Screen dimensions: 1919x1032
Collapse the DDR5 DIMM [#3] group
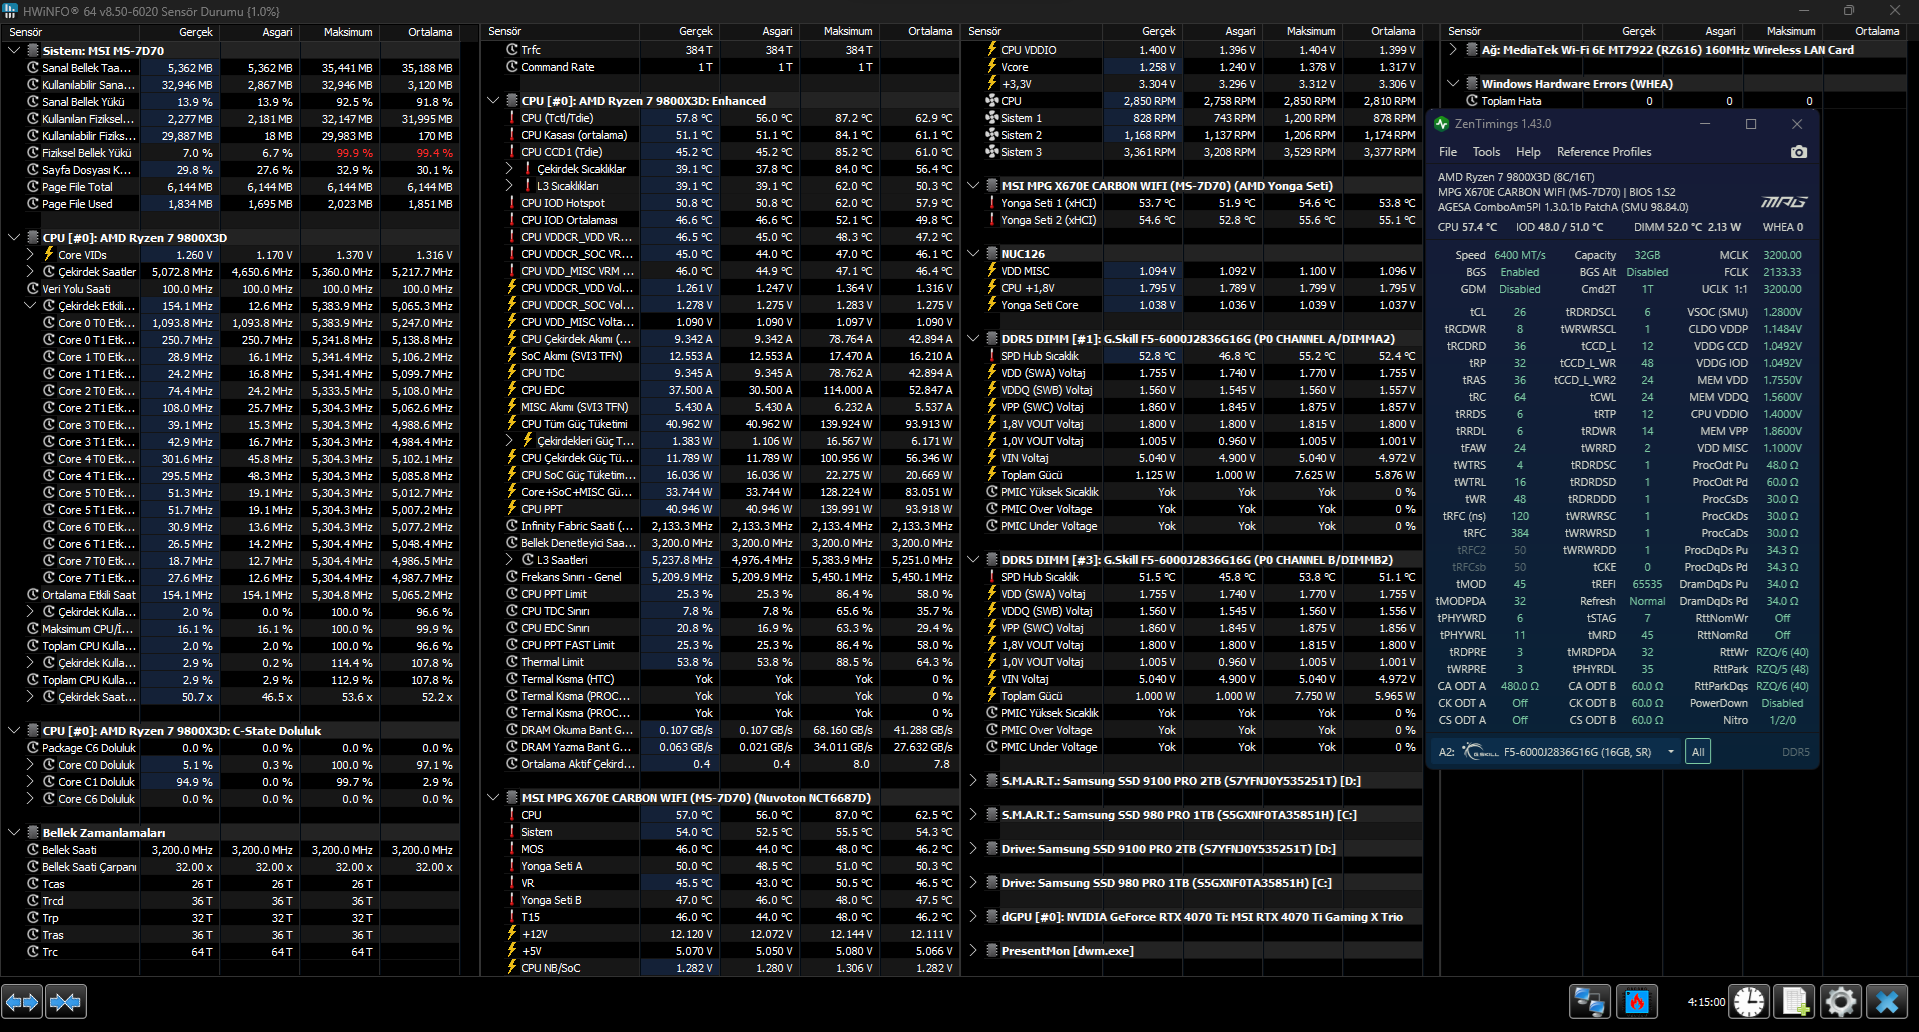click(973, 560)
